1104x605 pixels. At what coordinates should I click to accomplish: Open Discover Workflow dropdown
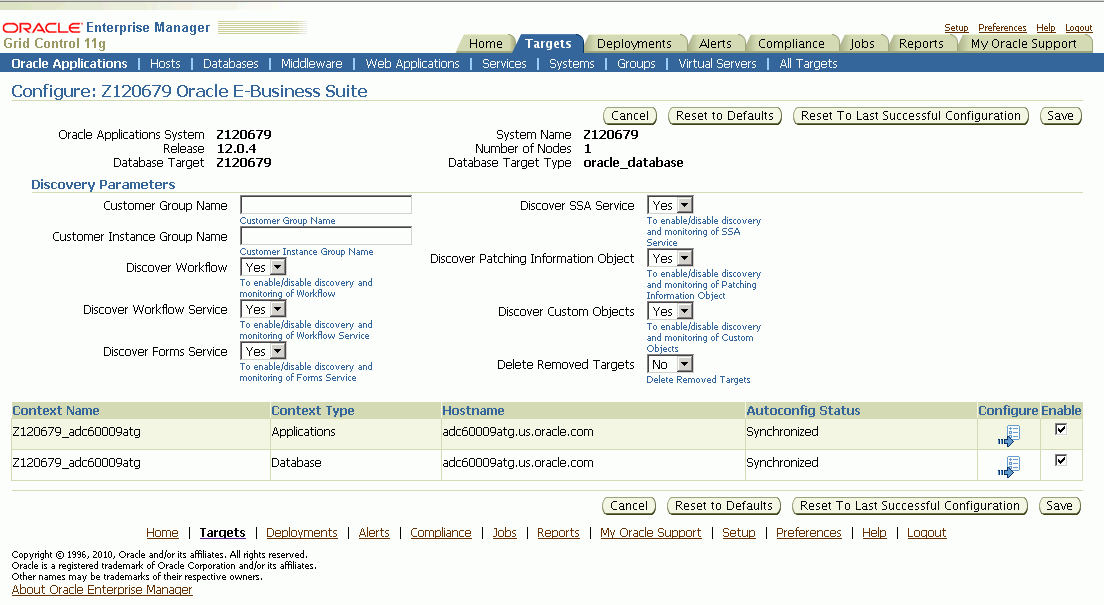click(x=263, y=268)
